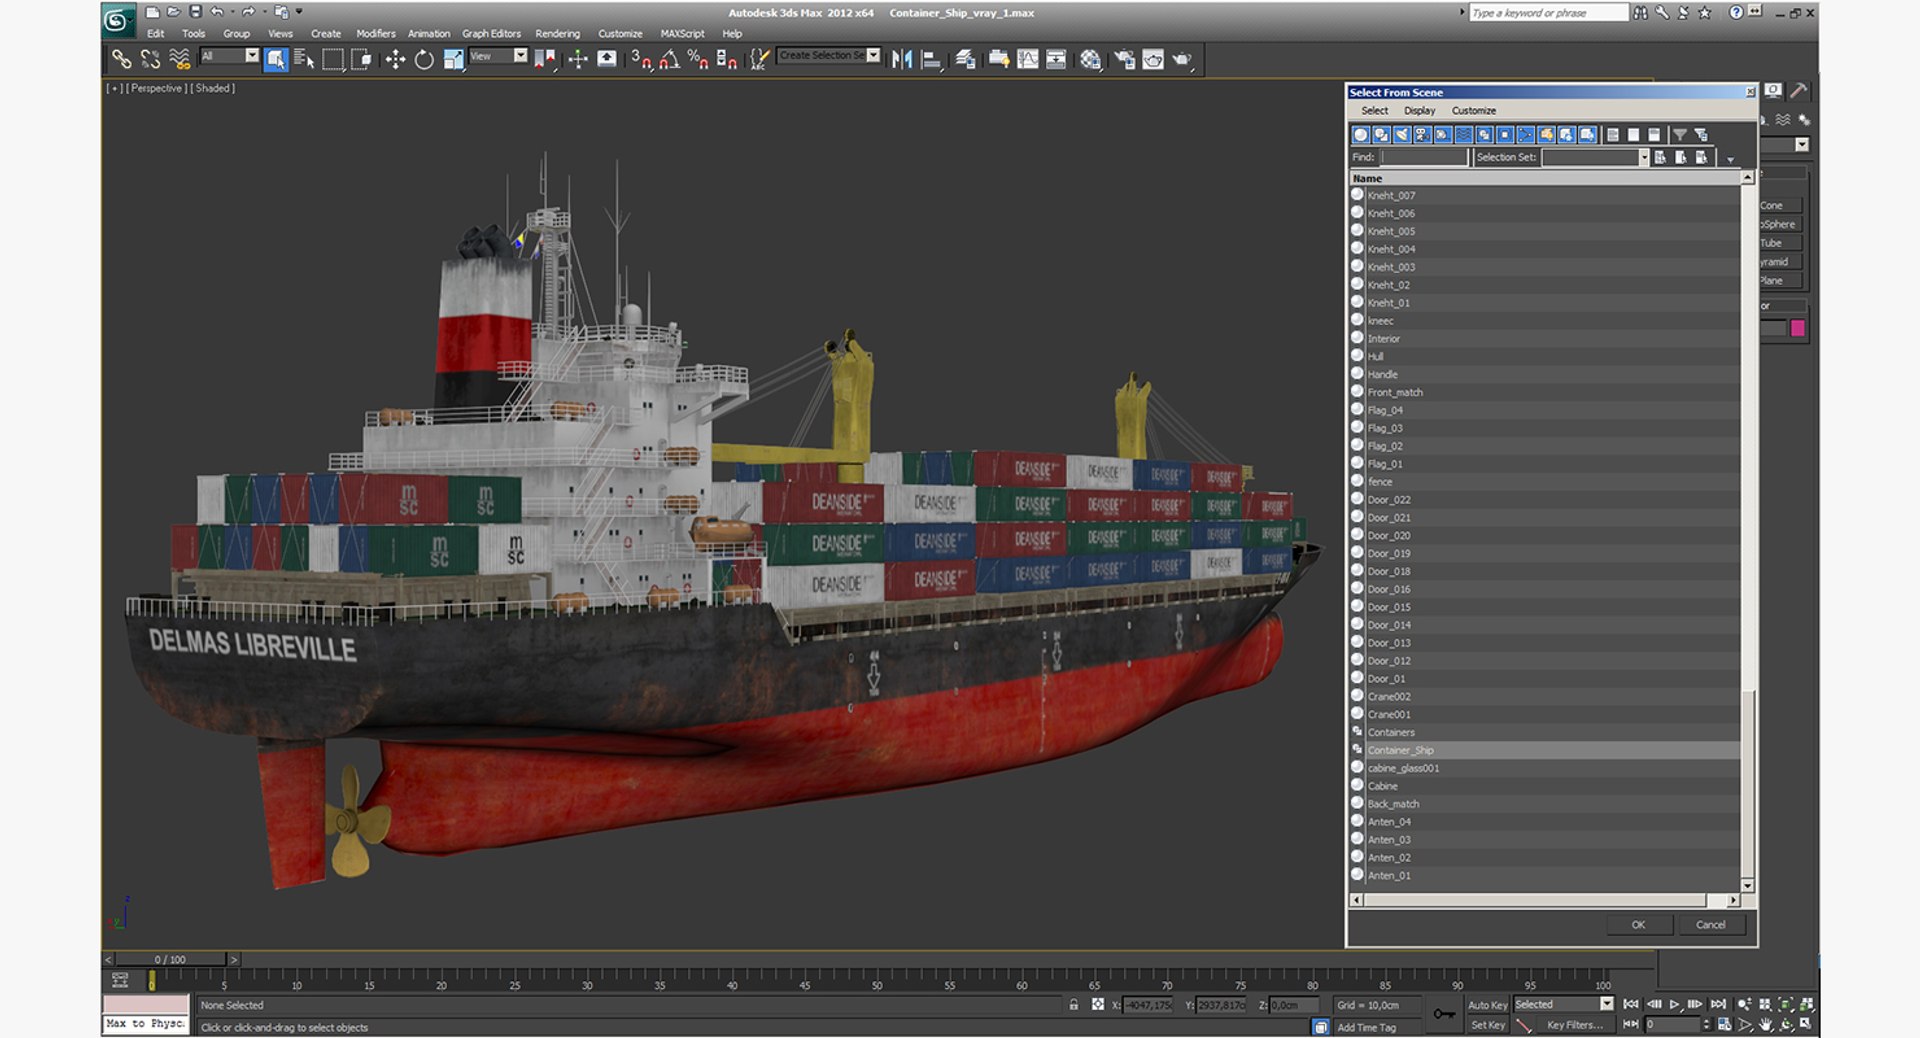Click the horizontal scrollbar in the object list
Image resolution: width=1920 pixels, height=1038 pixels.
(x=1546, y=900)
